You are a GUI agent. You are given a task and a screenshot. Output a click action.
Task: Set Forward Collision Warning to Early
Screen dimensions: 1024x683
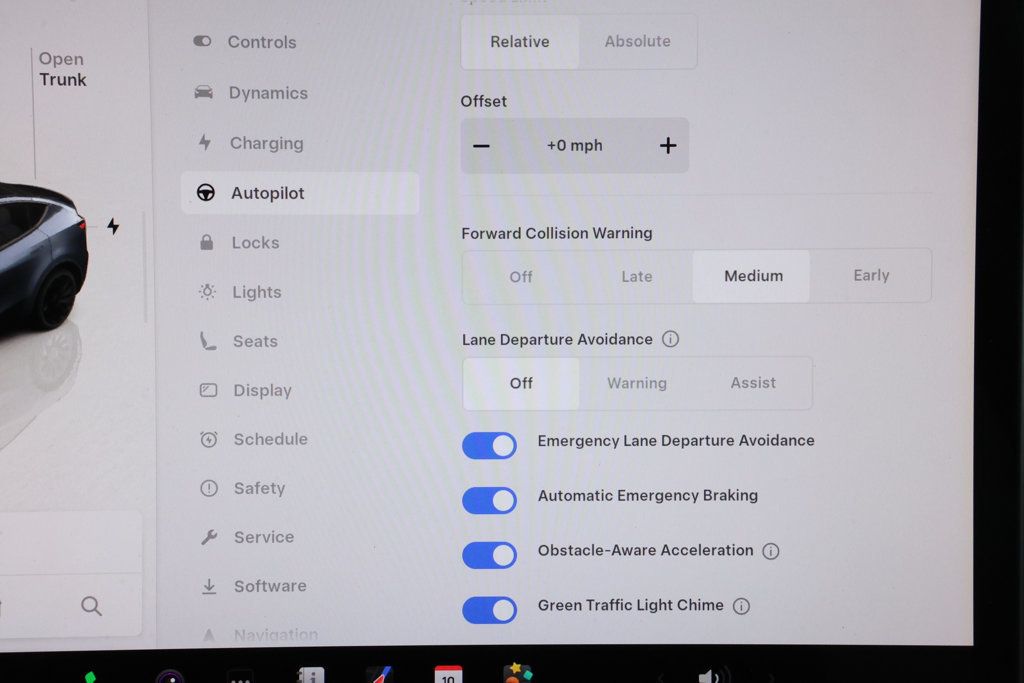[871, 276]
